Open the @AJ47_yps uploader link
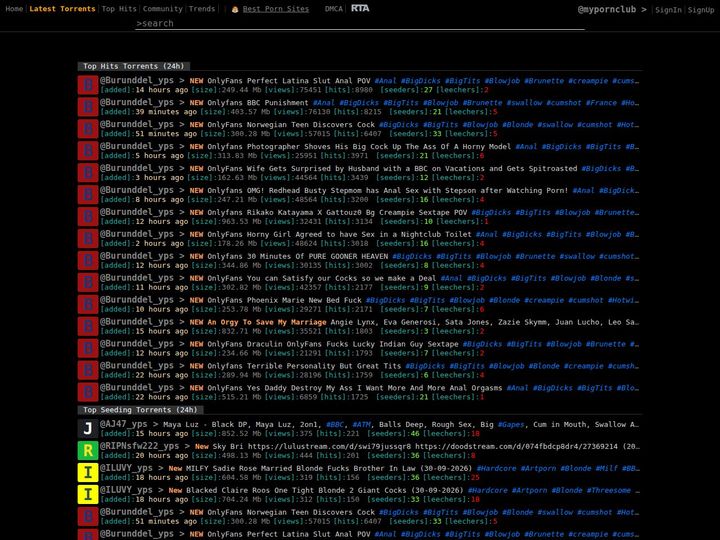 (124, 424)
